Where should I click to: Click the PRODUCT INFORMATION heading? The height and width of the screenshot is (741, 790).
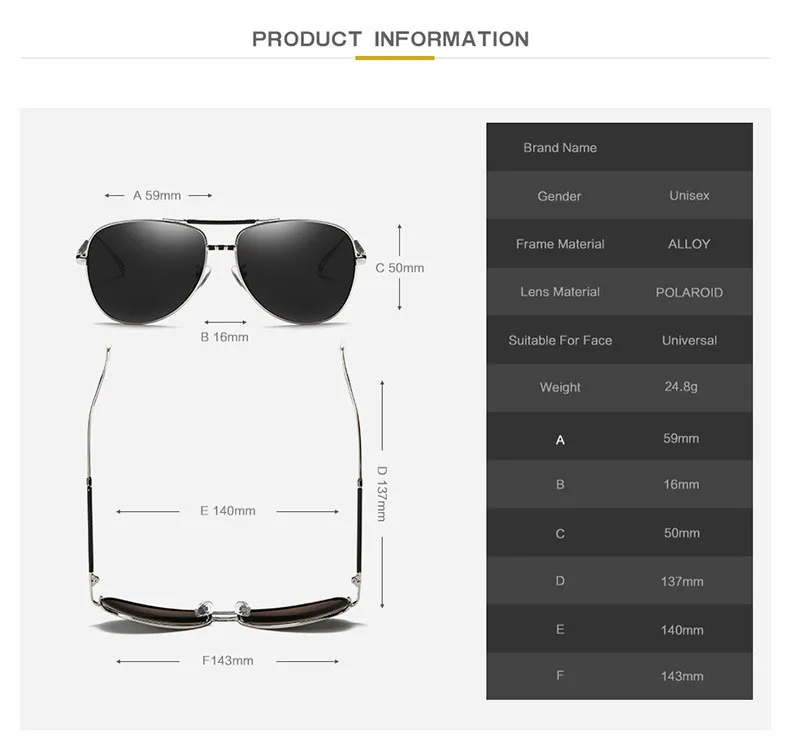[390, 39]
